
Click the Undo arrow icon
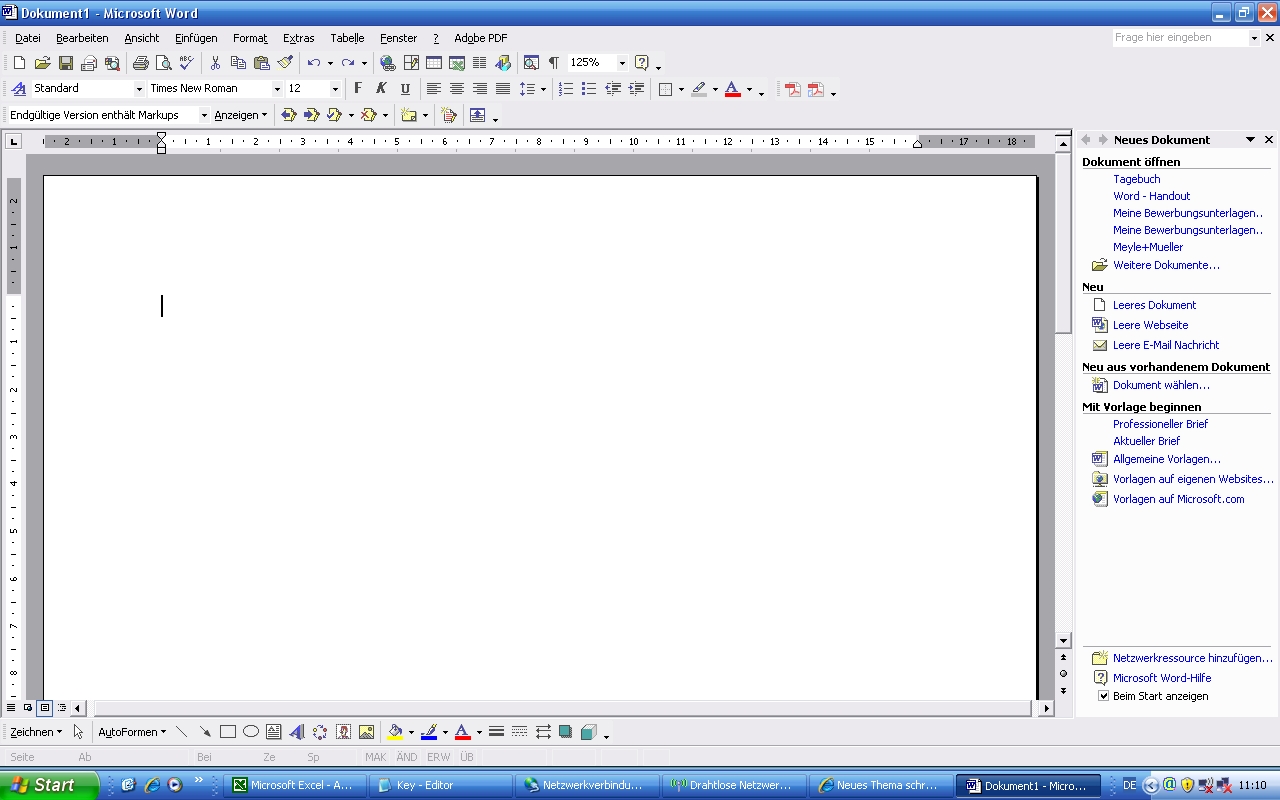coord(313,63)
